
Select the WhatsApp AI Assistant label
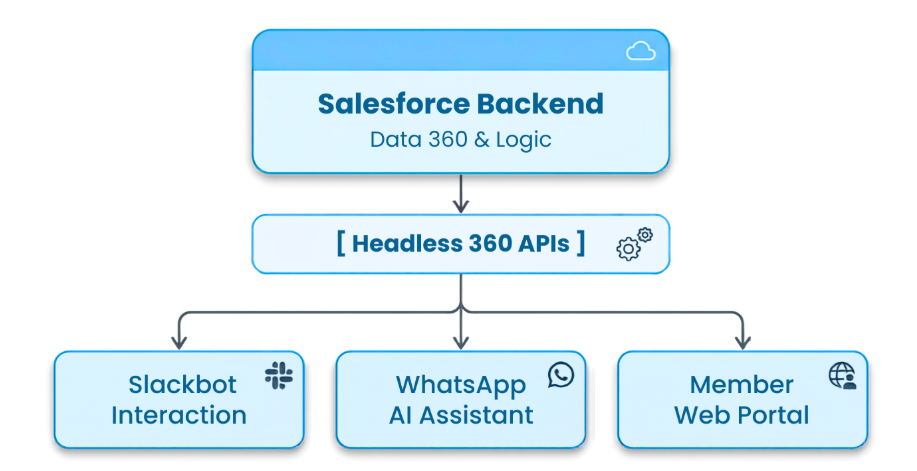[x=461, y=400]
